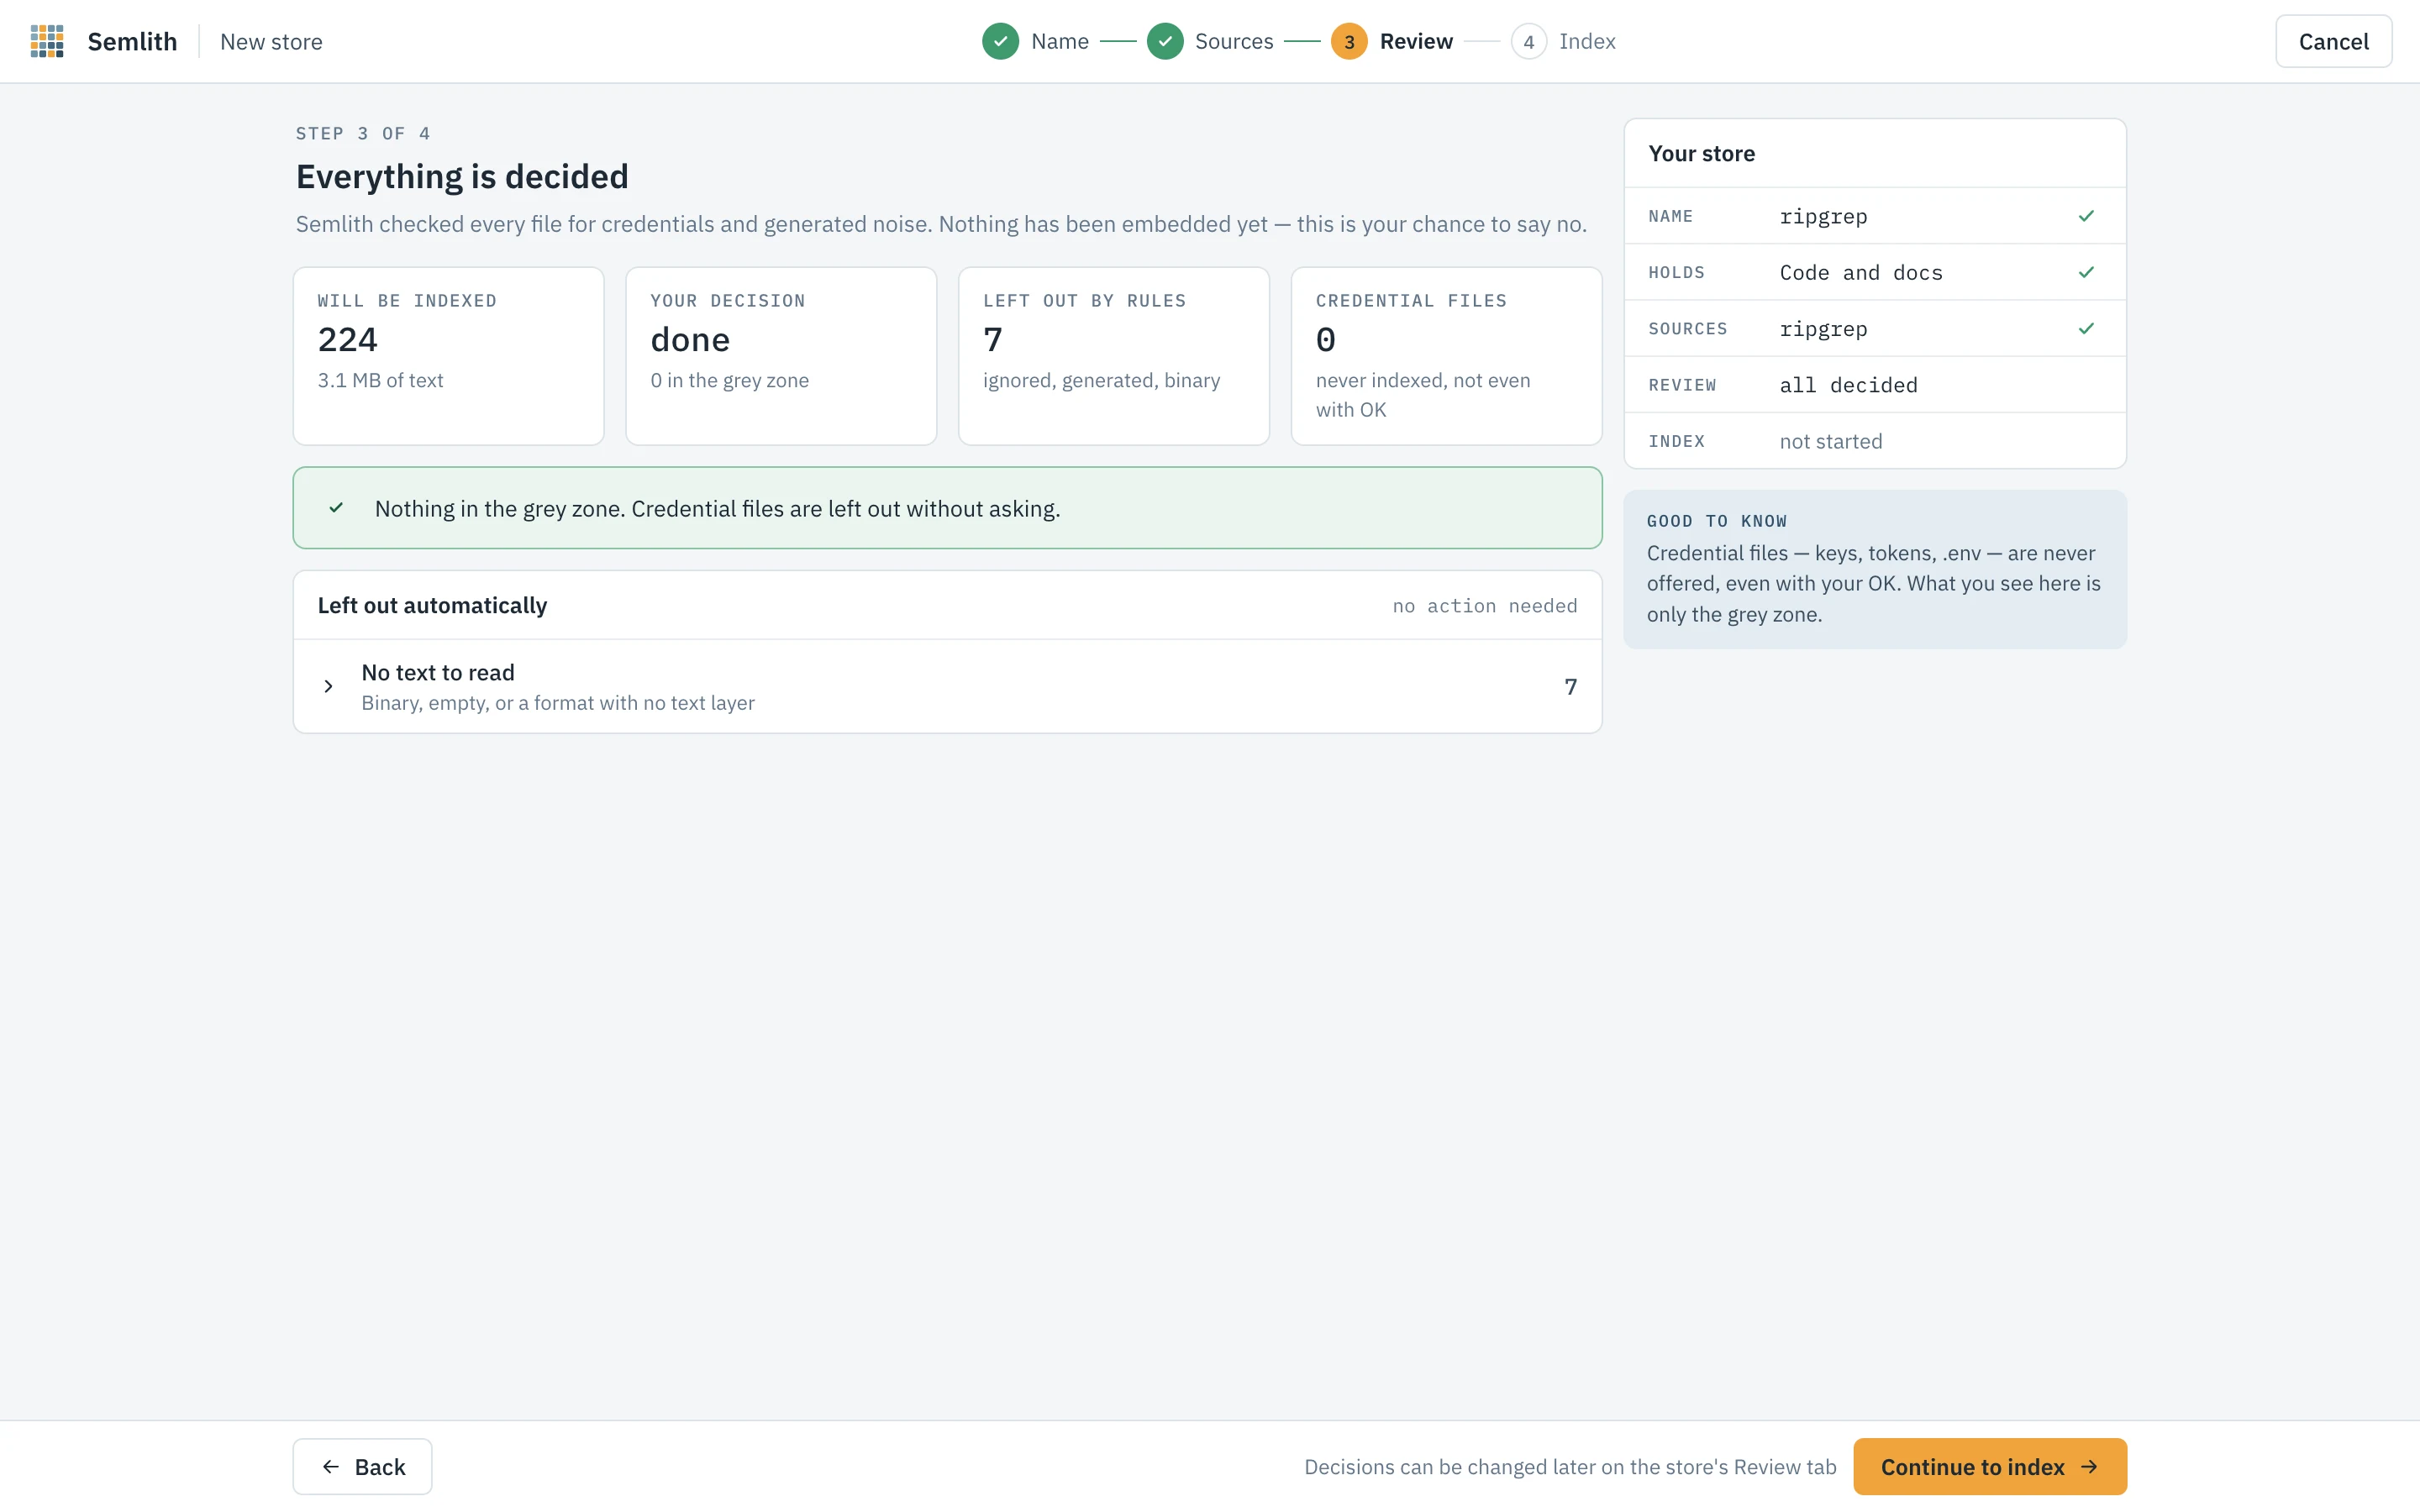This screenshot has width=2420, height=1512.
Task: Click the Semlith grid logo icon
Action: coord(47,41)
